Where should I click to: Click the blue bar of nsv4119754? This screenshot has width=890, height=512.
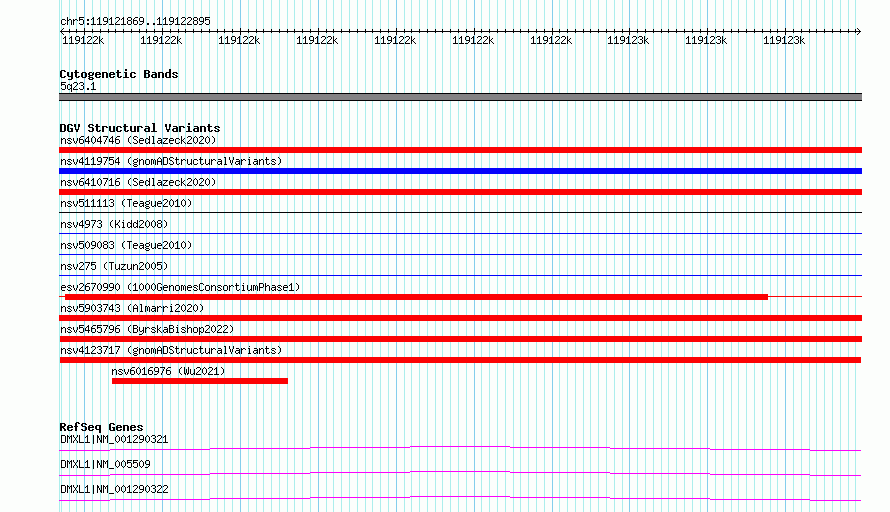pyautogui.click(x=460, y=171)
